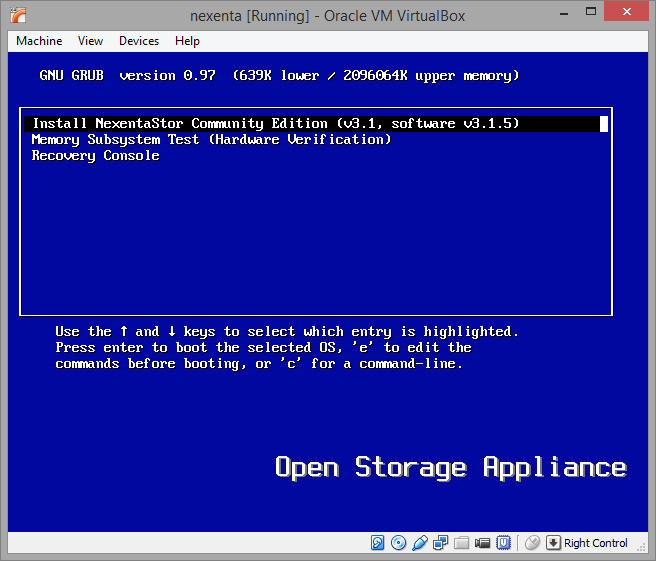Click the hard disk activity status icon
This screenshot has width=656, height=561.
[377, 543]
